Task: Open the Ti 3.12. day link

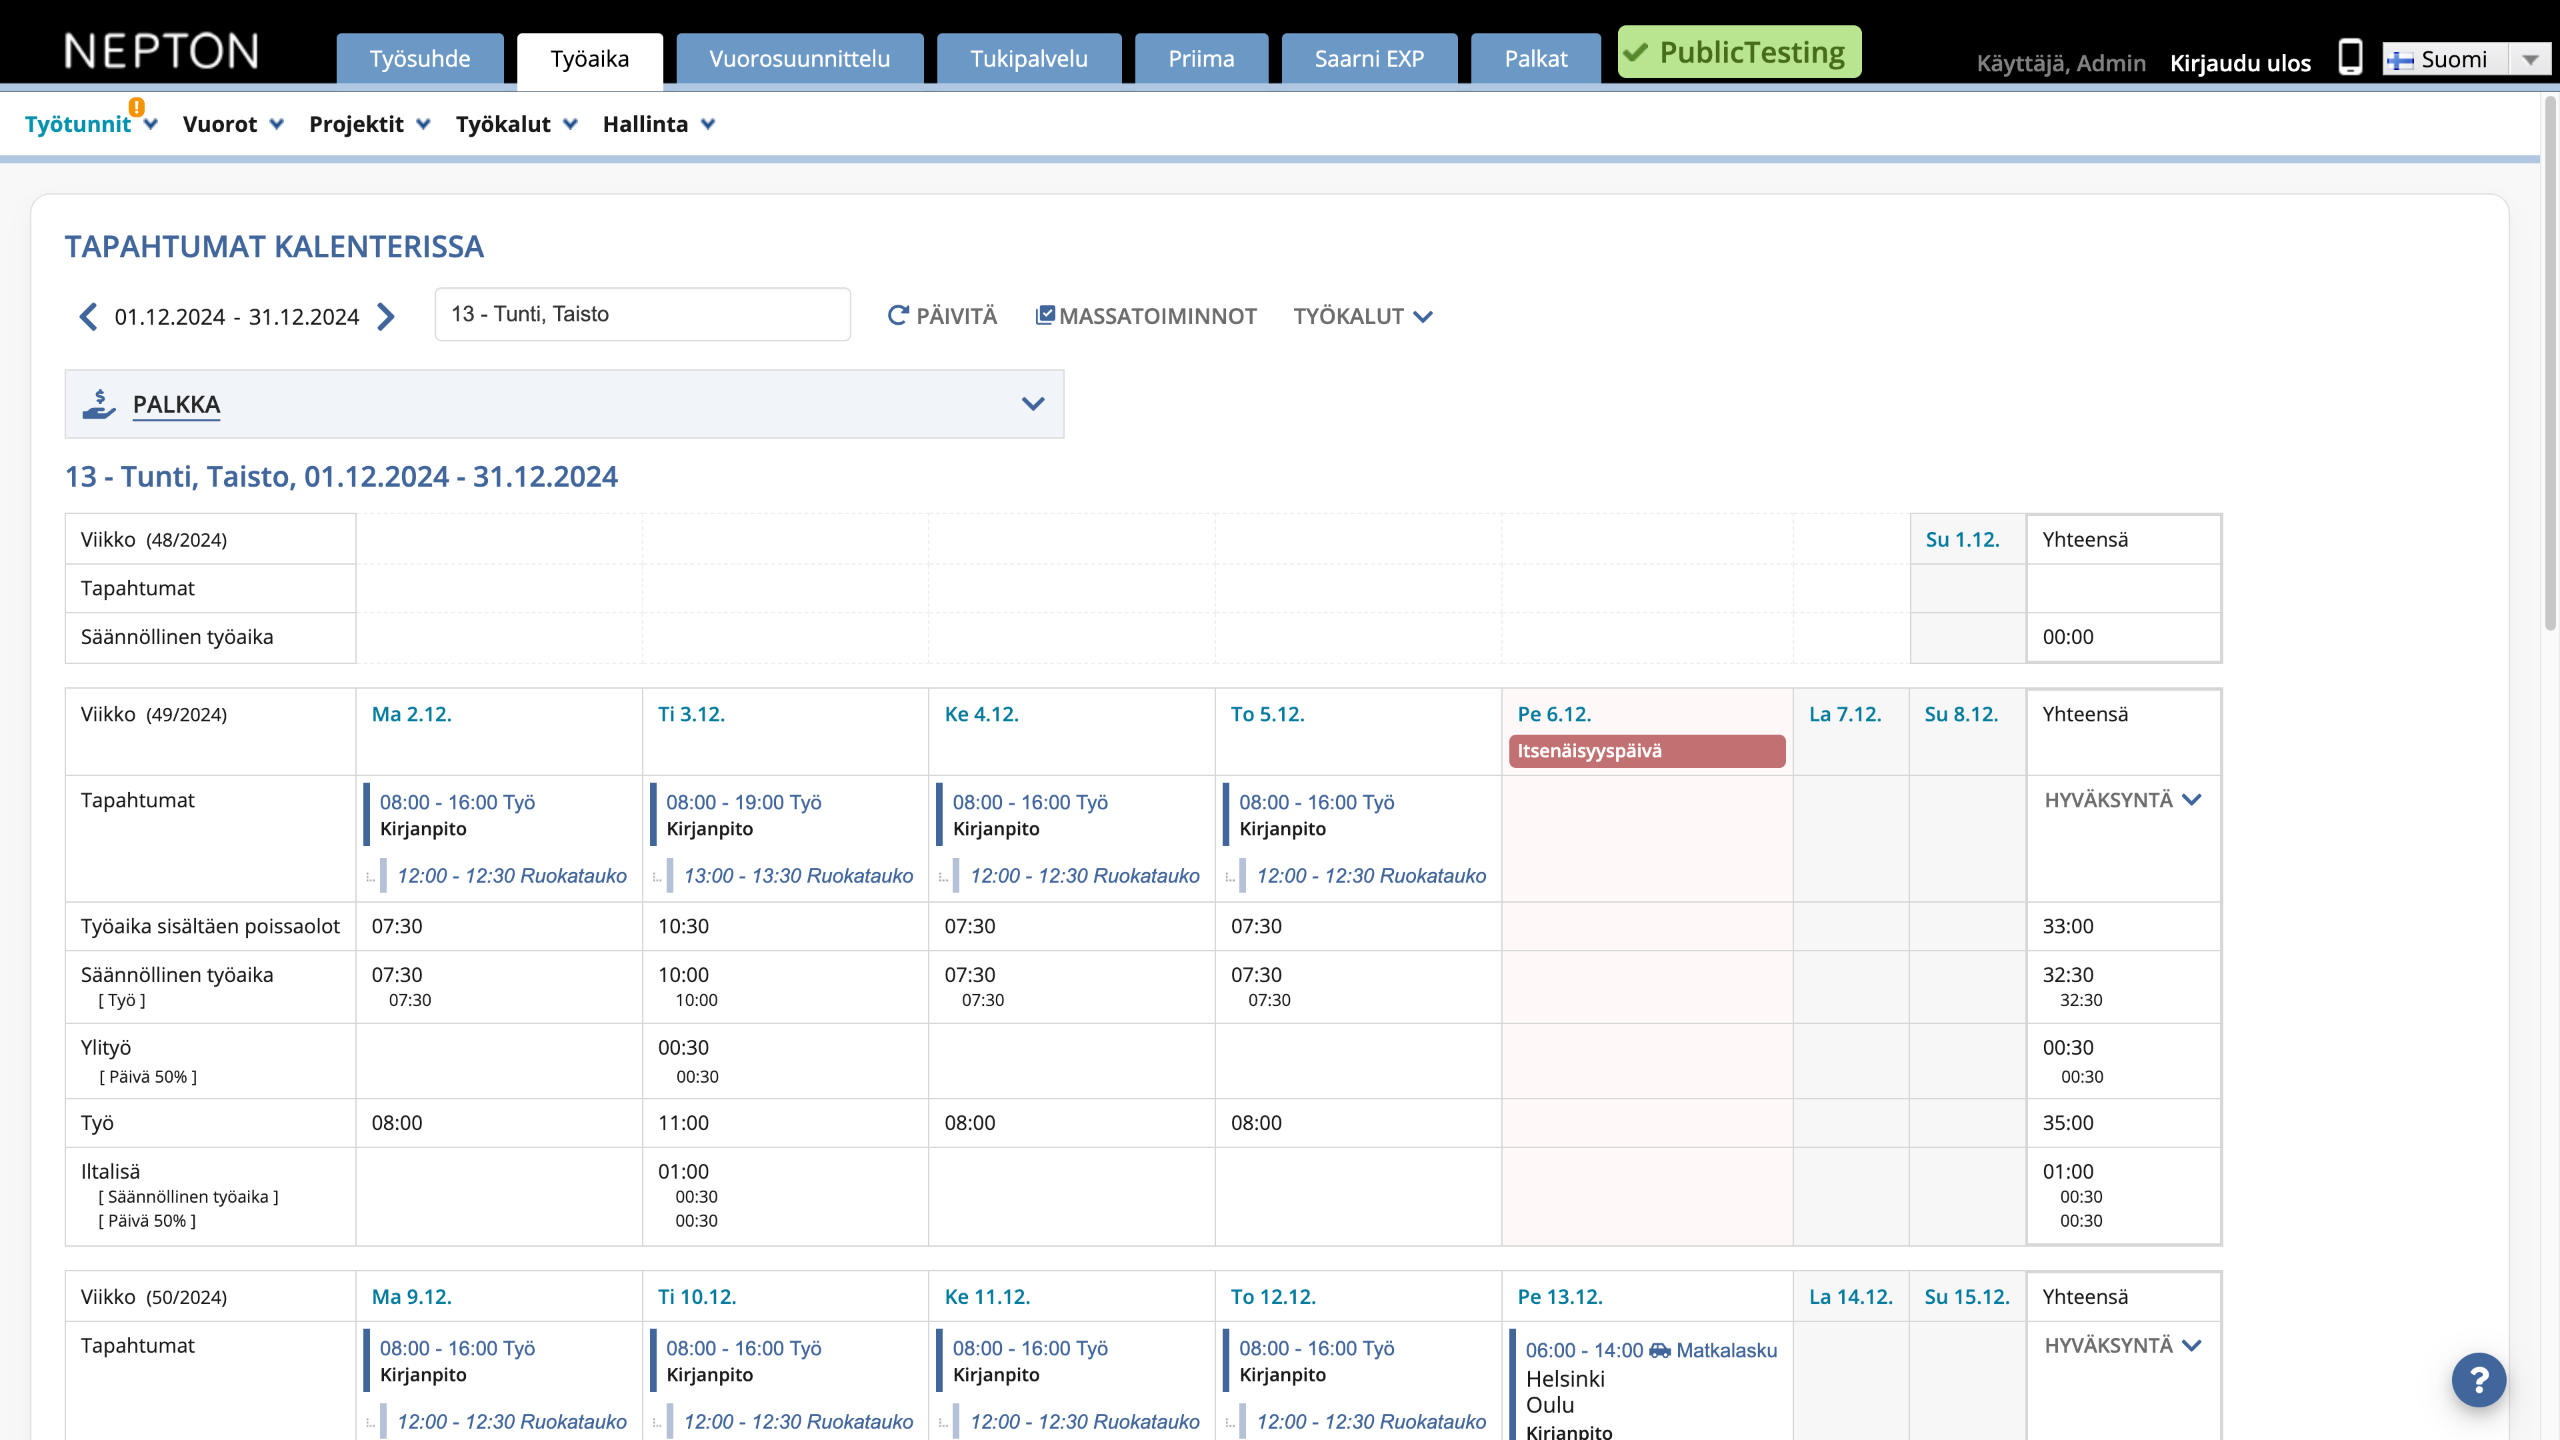Action: tap(691, 714)
